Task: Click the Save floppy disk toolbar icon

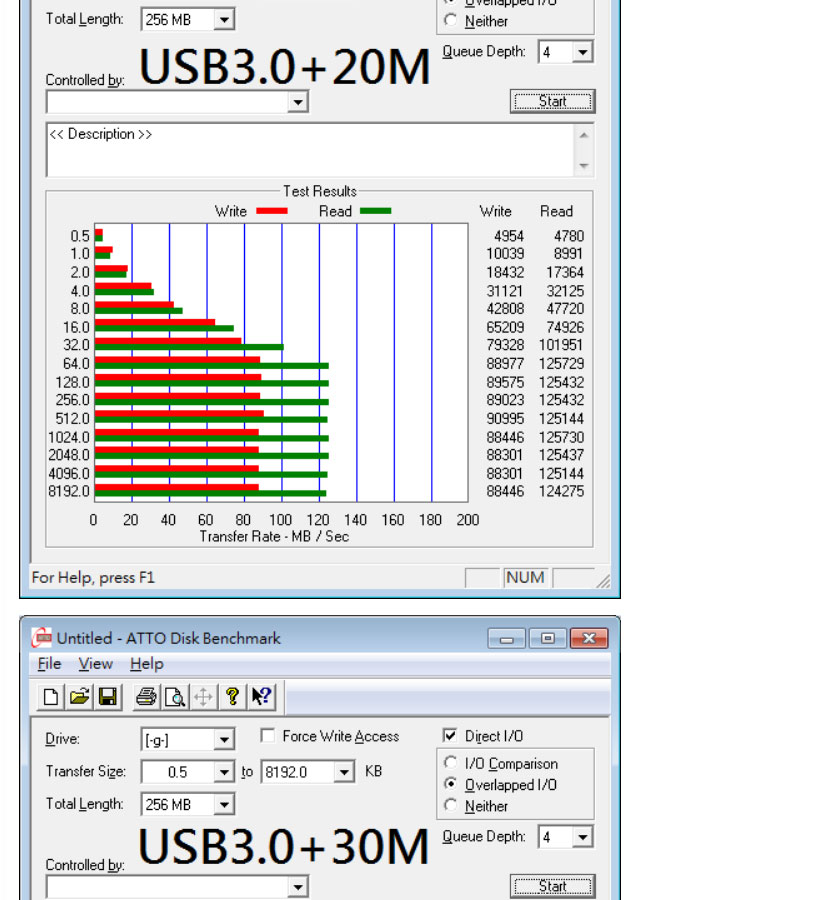Action: click(107, 697)
